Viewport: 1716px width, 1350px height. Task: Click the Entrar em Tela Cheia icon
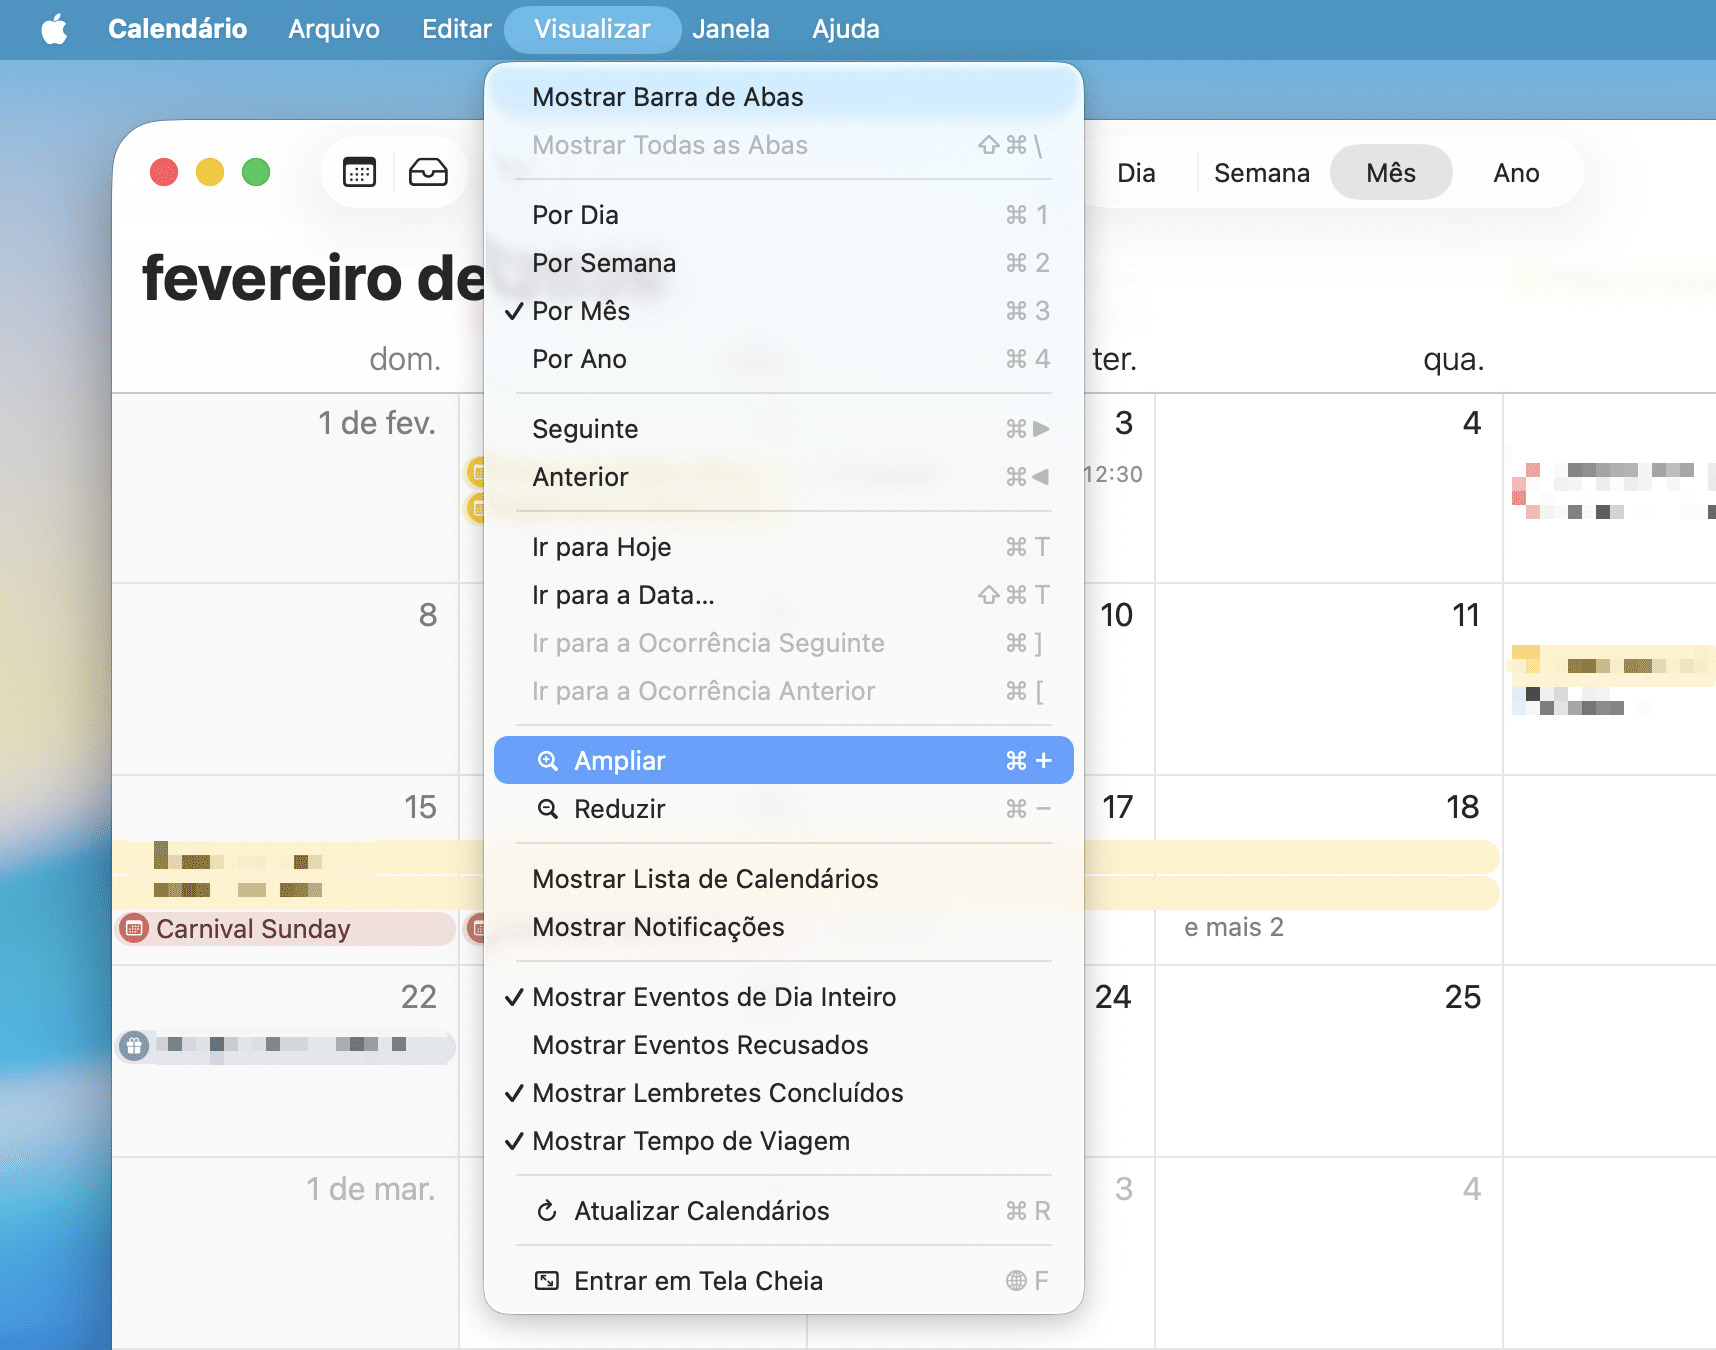pyautogui.click(x=547, y=1281)
